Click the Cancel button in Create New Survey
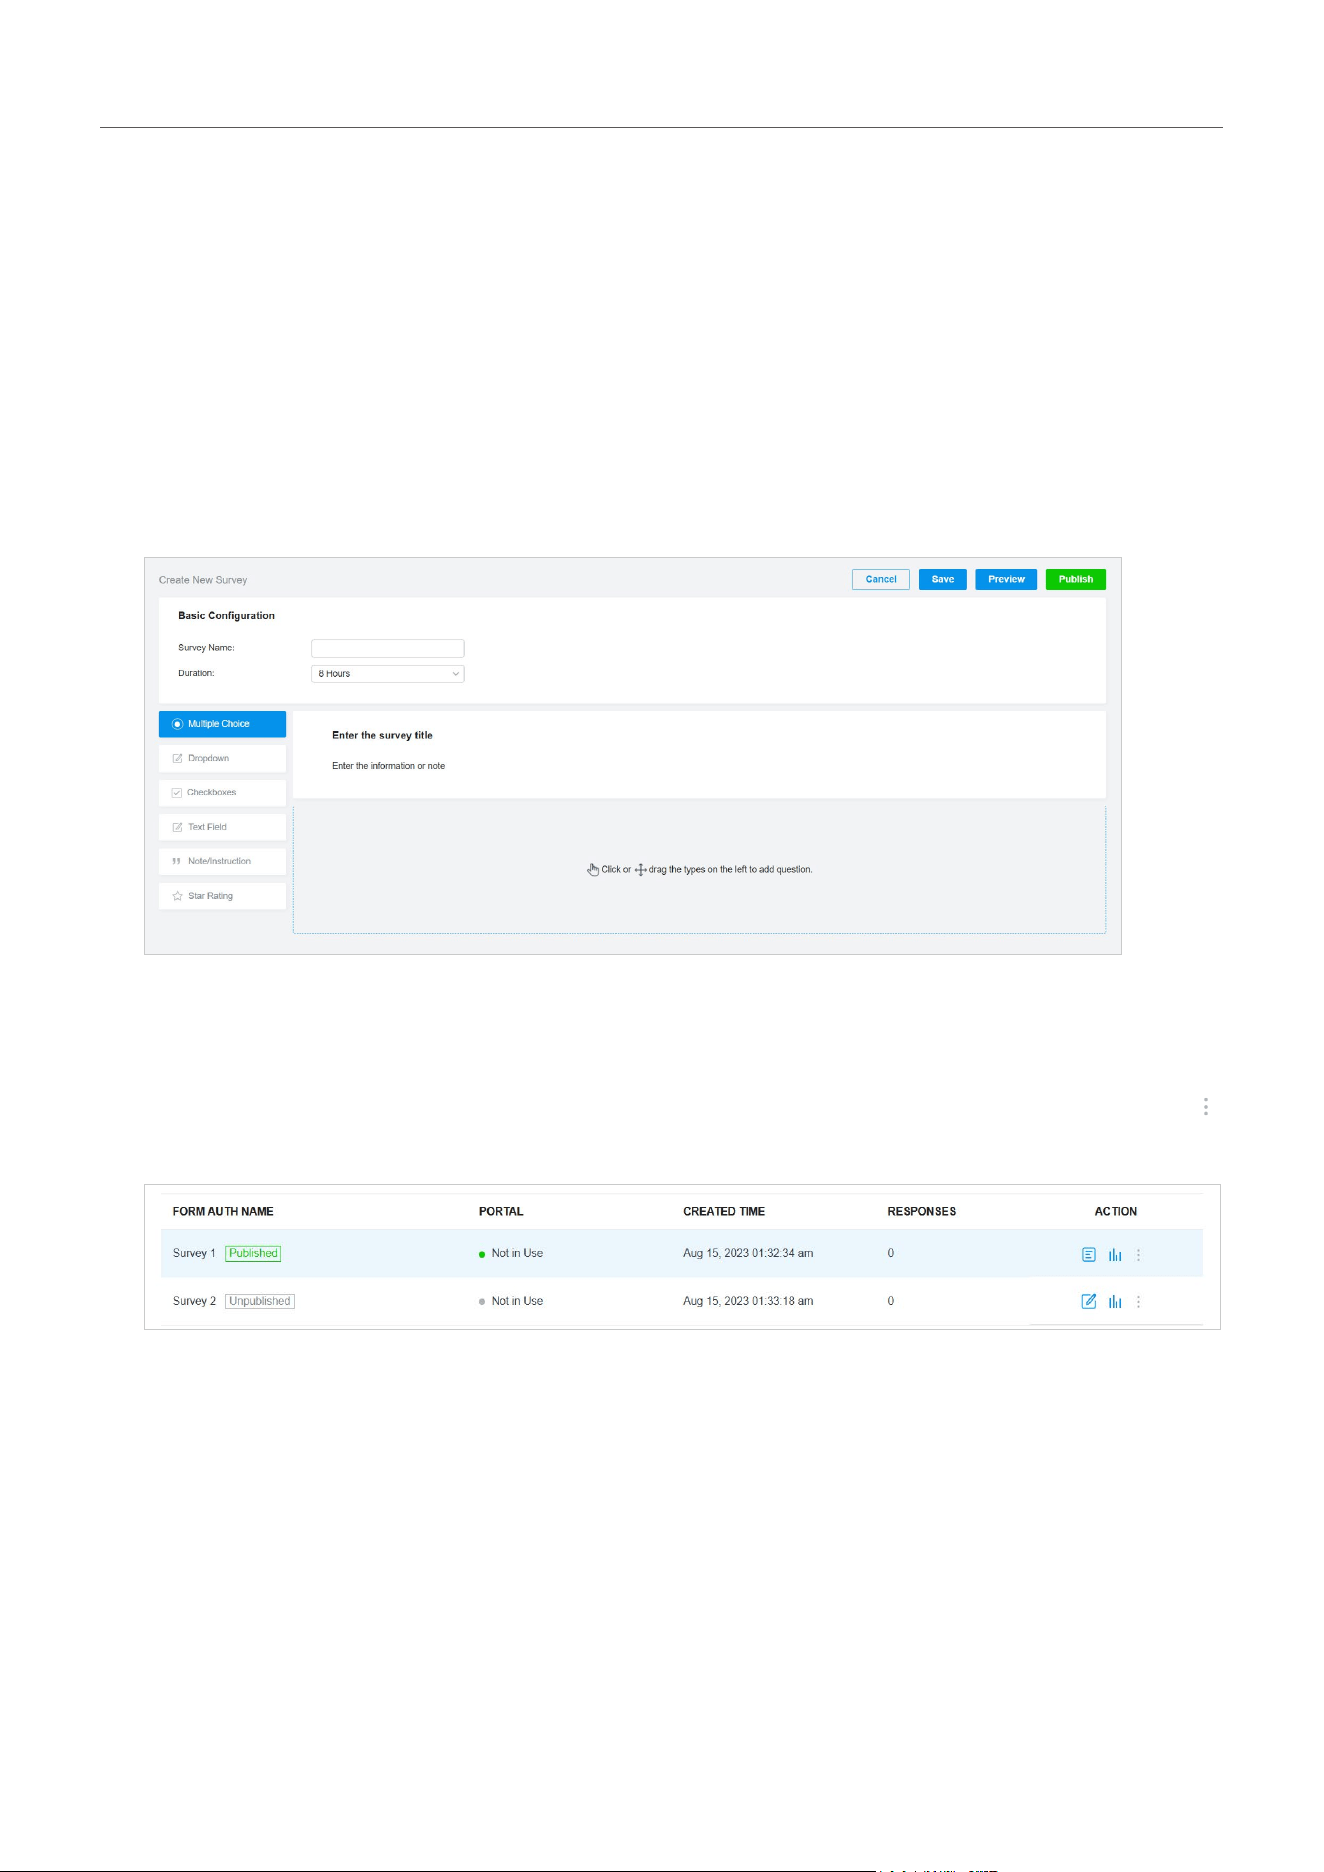Viewport: 1324px width, 1872px height. point(880,579)
